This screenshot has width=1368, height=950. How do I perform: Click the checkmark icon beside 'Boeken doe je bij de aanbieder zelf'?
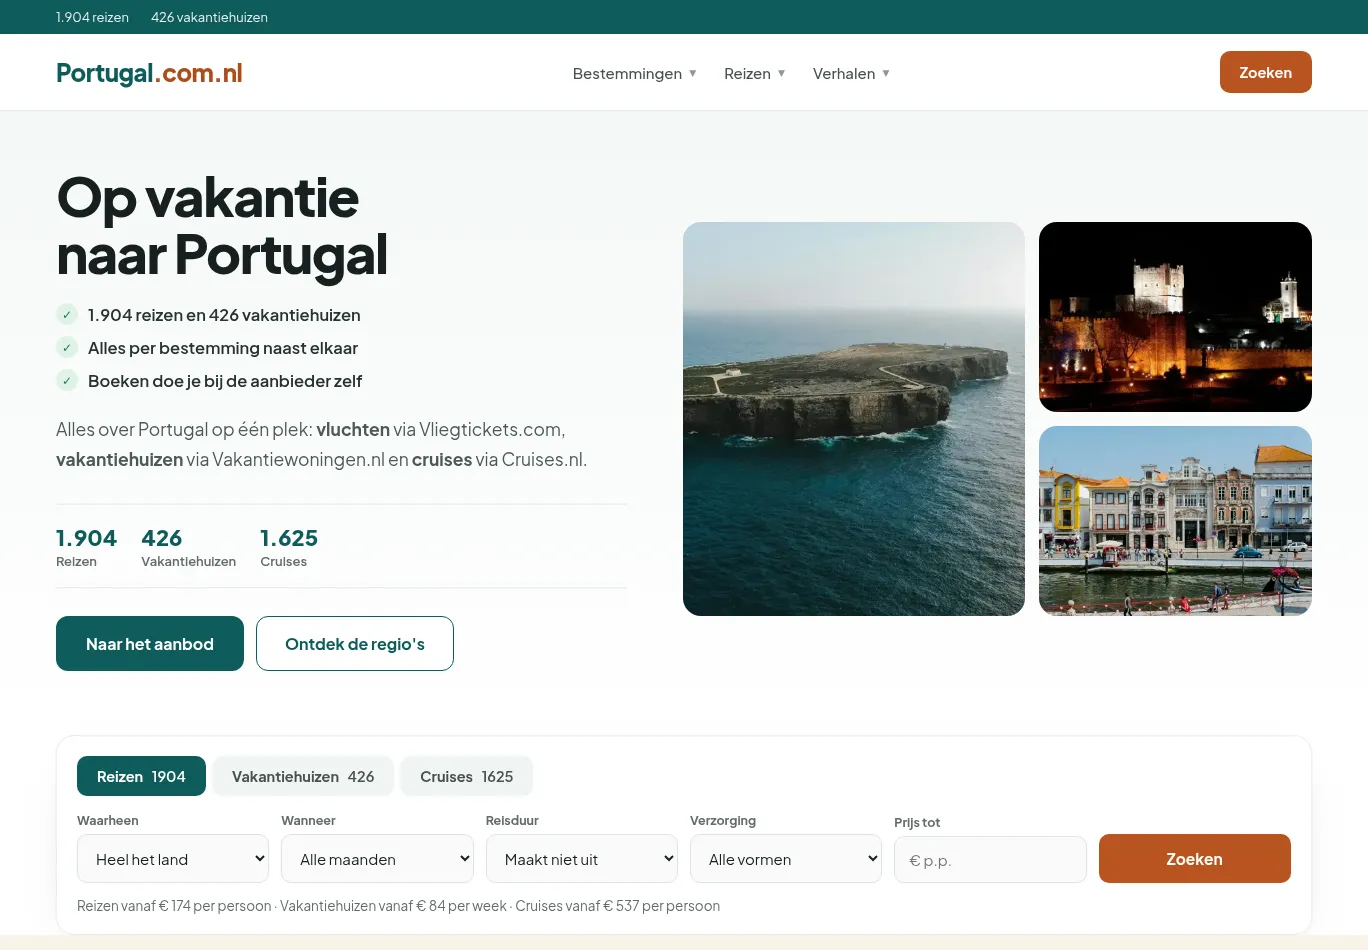coord(67,381)
